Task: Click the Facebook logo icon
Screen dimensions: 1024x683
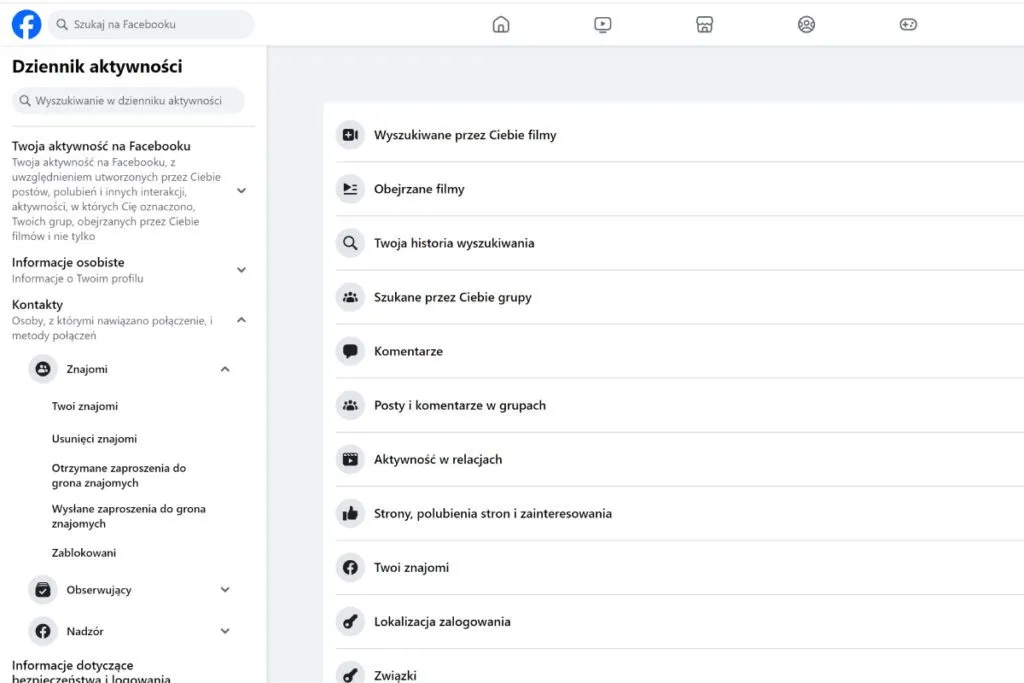Action: pos(26,24)
